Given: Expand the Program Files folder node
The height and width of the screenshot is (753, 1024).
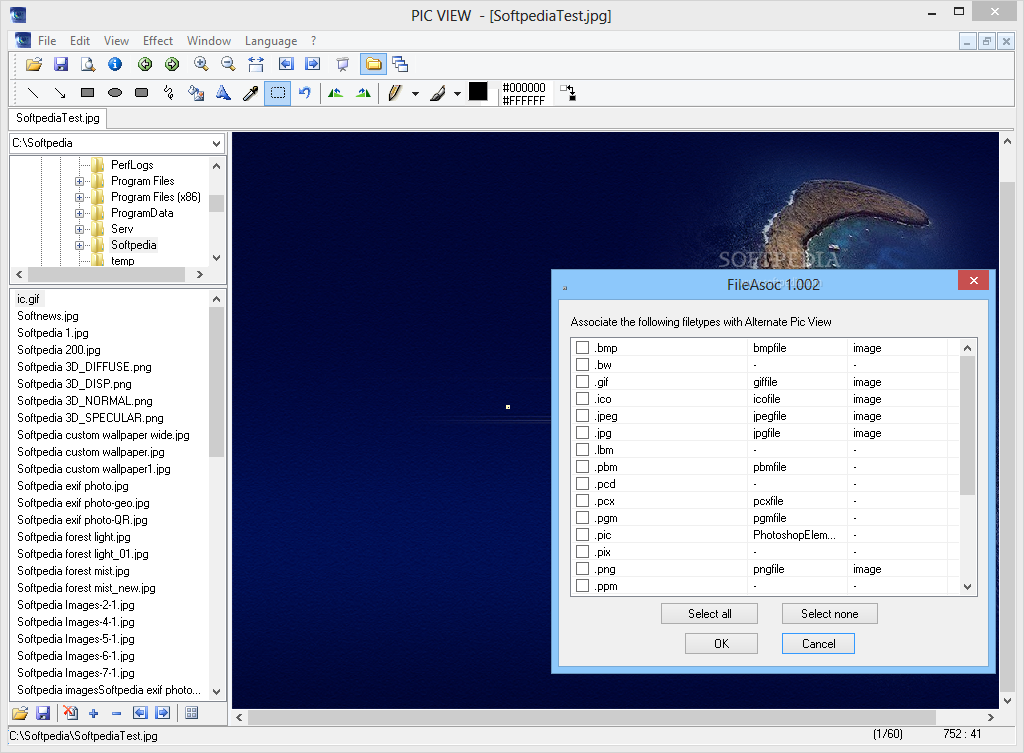Looking at the screenshot, I should coord(80,181).
